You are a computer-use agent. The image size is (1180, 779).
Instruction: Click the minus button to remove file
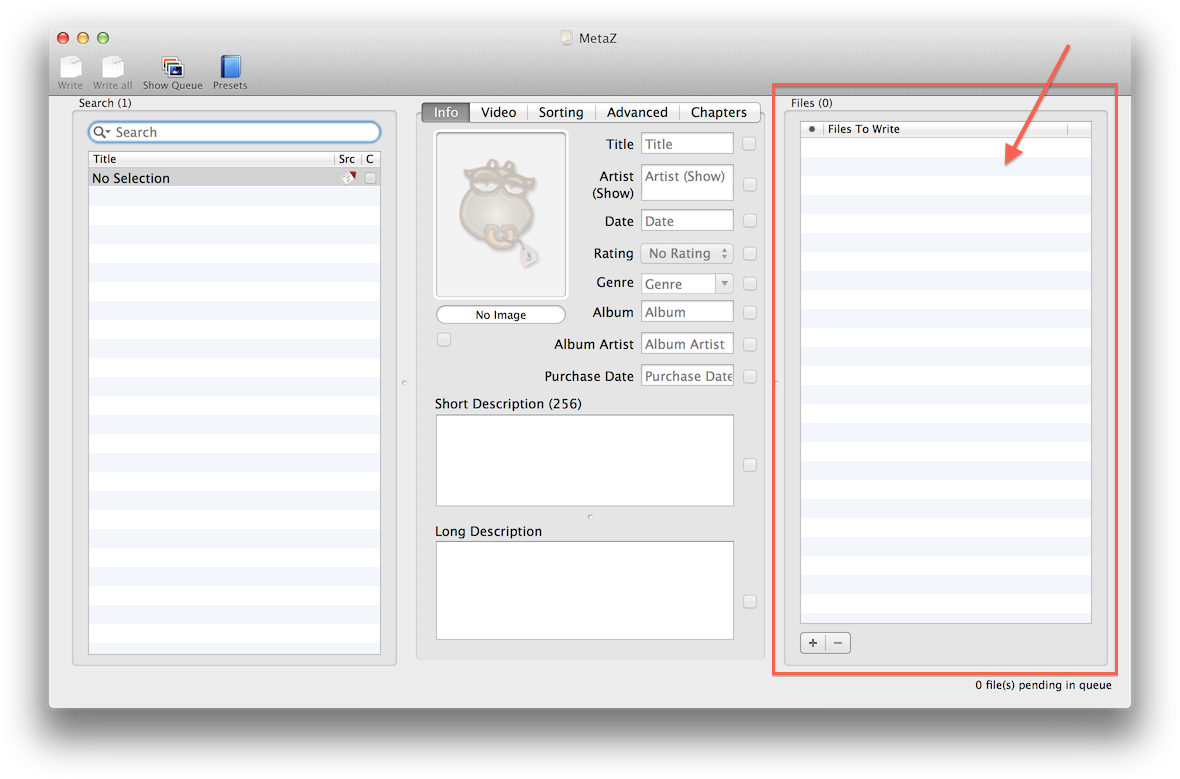coord(838,643)
